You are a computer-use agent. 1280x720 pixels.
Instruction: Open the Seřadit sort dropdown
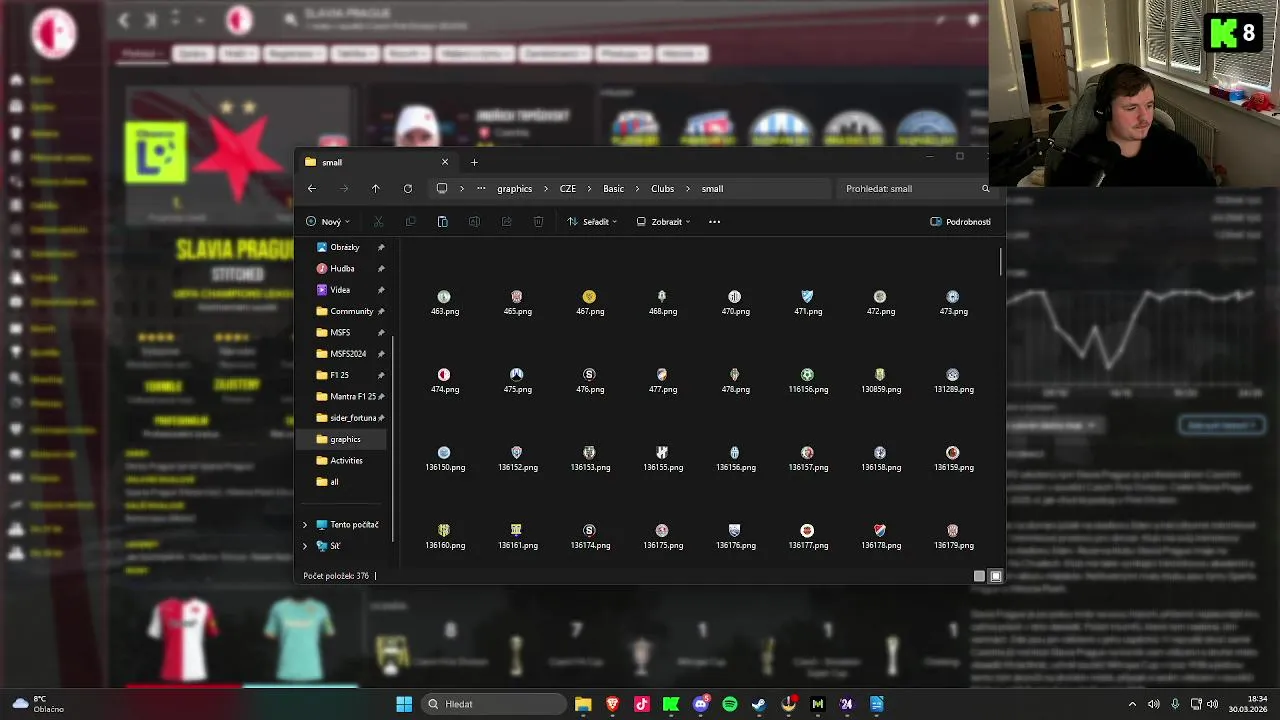pos(592,221)
